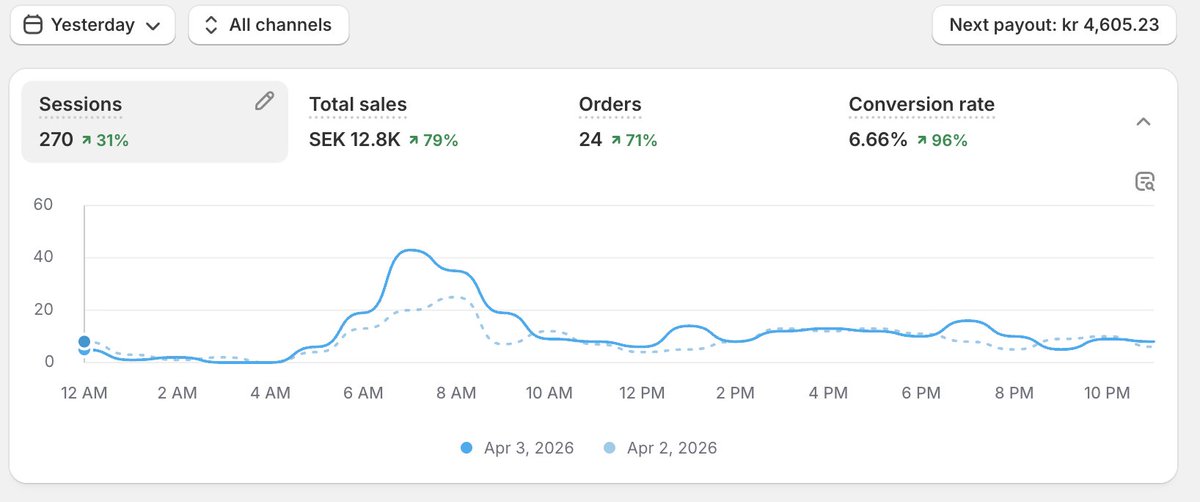Click the 4 PM axis label

[x=828, y=394]
